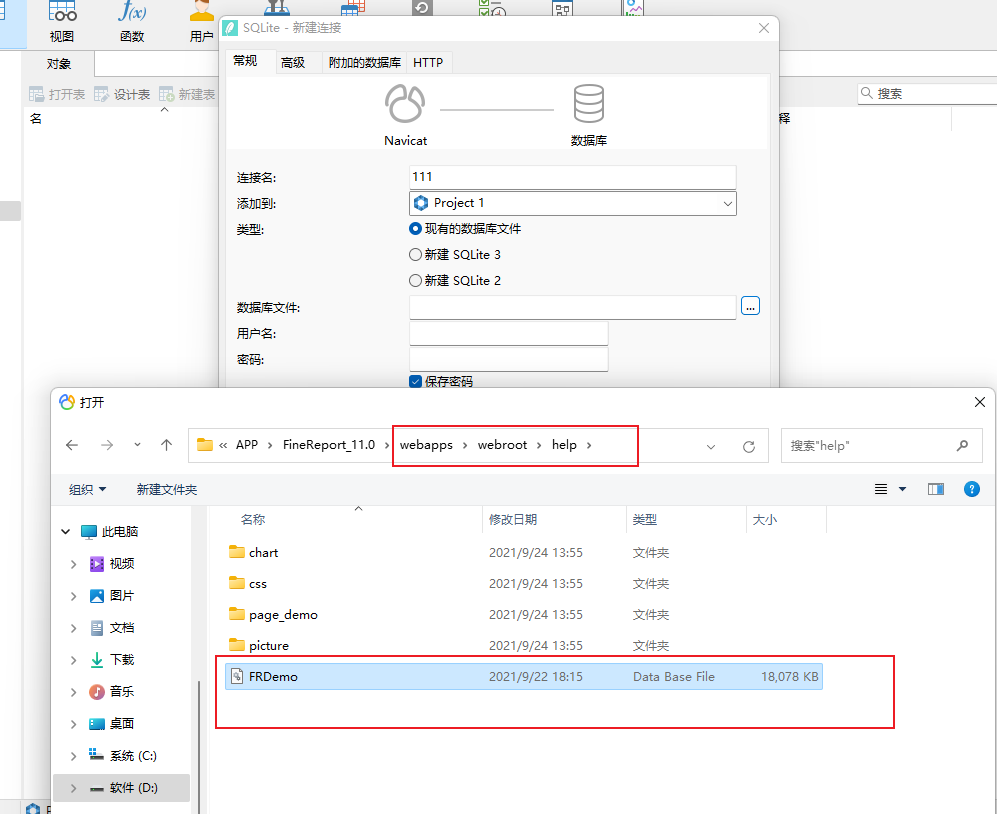
Task: Click the 打开表 toolbar button
Action: coord(57,94)
